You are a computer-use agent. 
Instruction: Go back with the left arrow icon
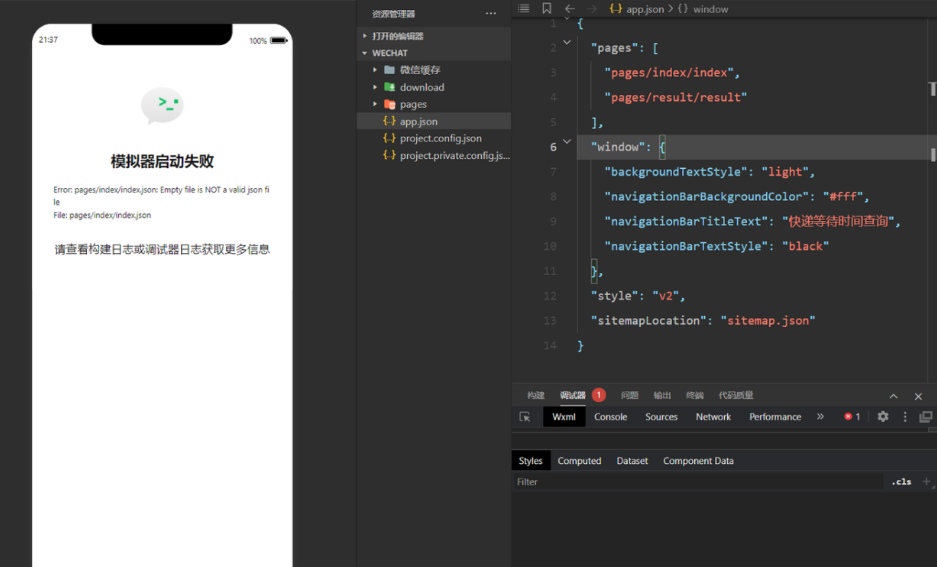570,8
